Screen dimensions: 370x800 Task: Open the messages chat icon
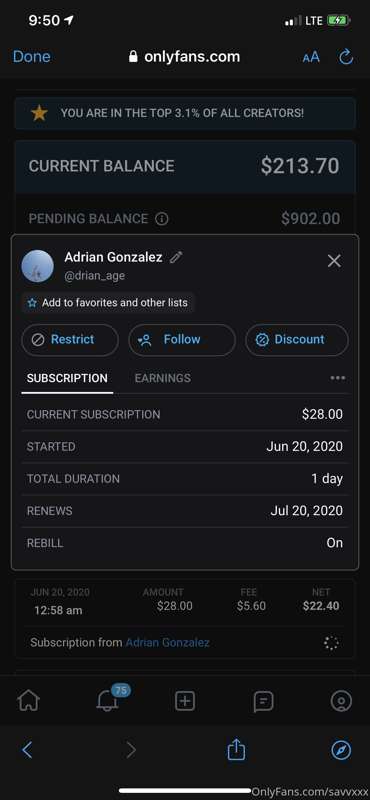pos(263,702)
